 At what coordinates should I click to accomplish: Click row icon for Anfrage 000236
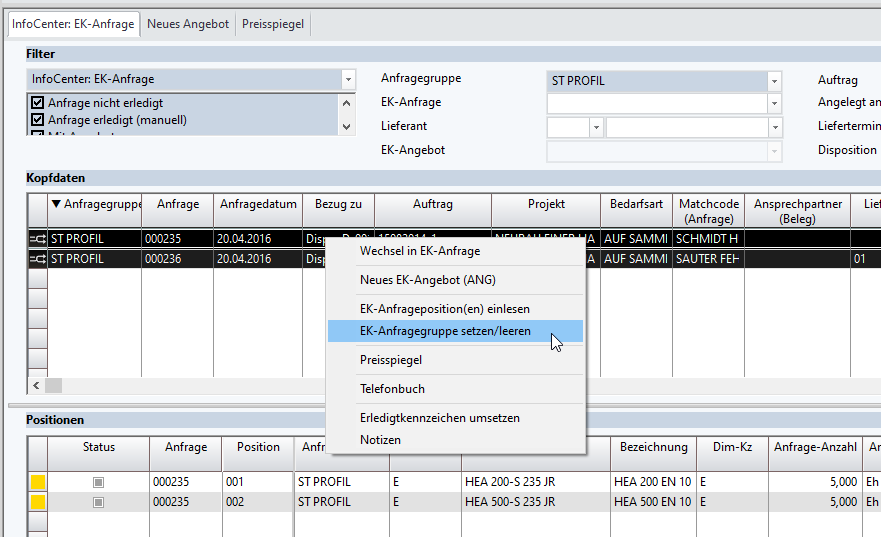(38, 259)
